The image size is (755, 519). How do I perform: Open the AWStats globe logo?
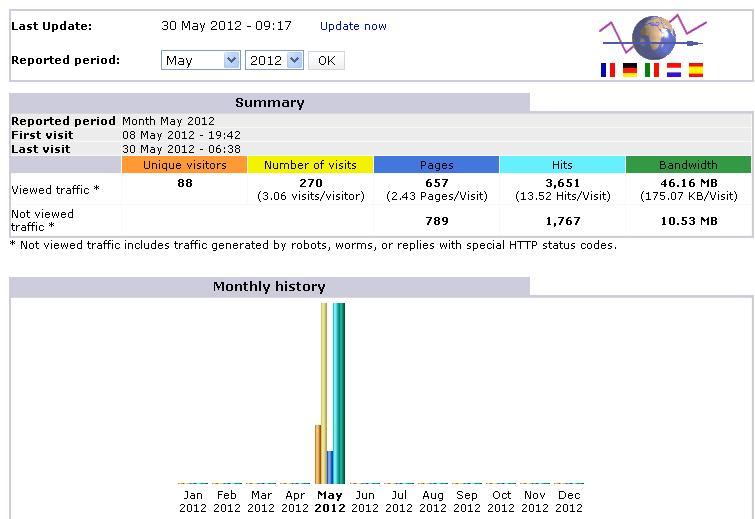click(652, 37)
